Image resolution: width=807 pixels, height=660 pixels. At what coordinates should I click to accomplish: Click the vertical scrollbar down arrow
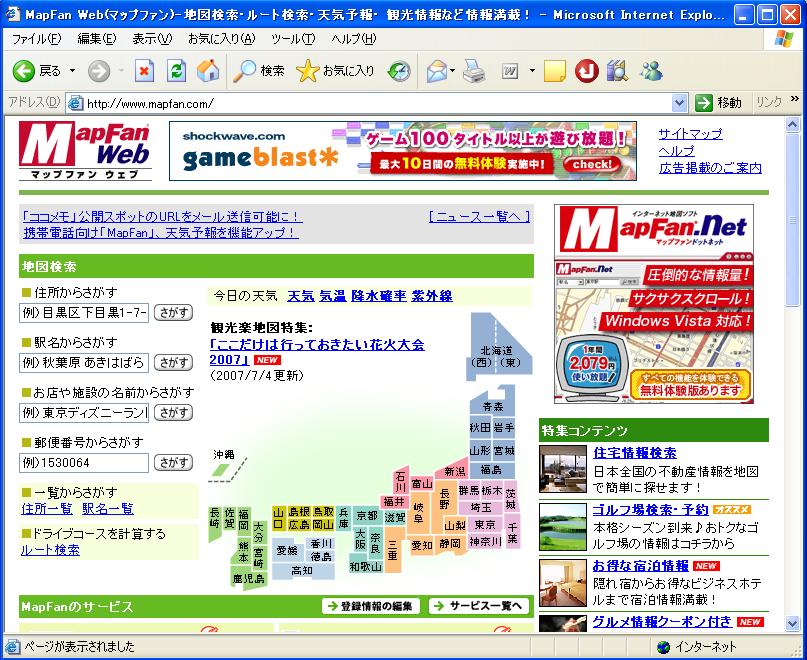(x=793, y=623)
